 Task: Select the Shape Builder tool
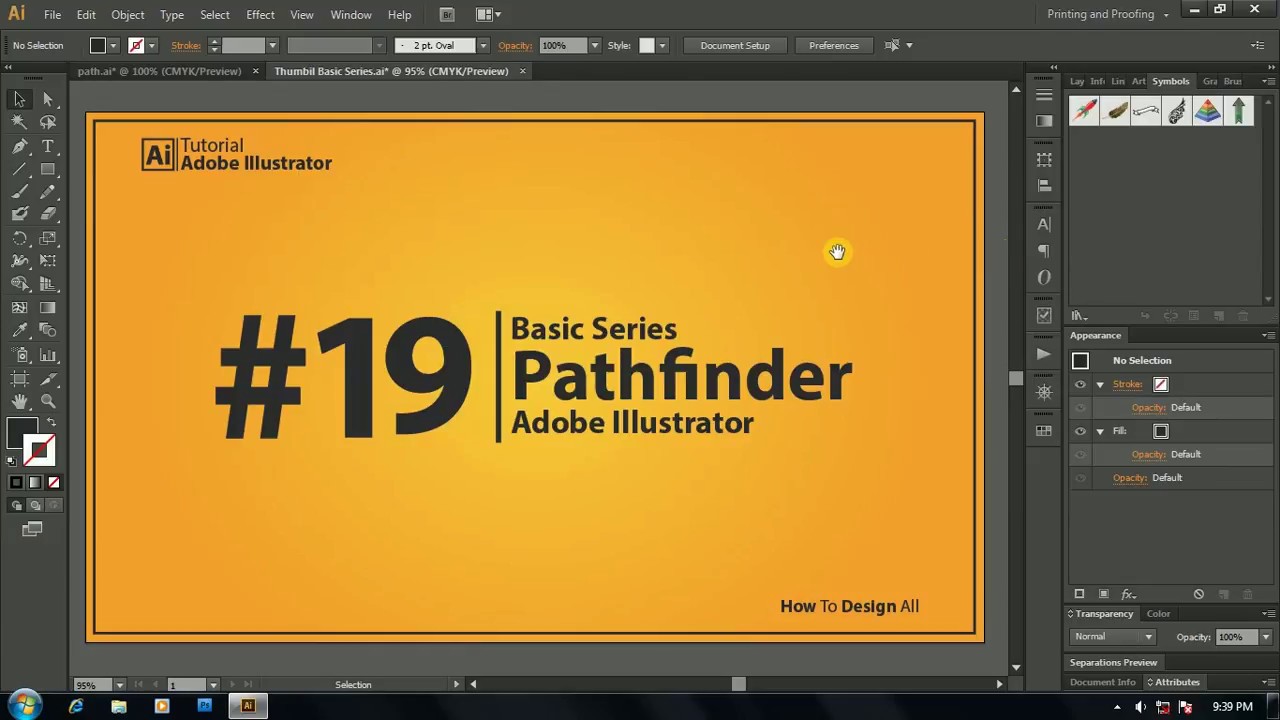point(19,284)
